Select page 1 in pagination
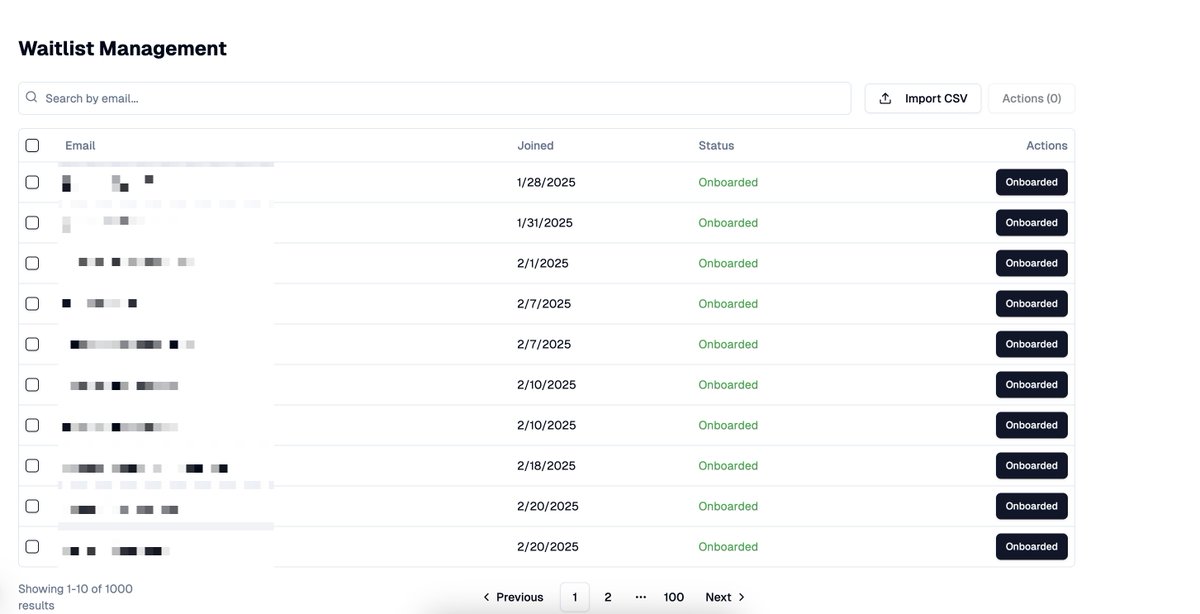This screenshot has width=1200, height=614. 574,597
